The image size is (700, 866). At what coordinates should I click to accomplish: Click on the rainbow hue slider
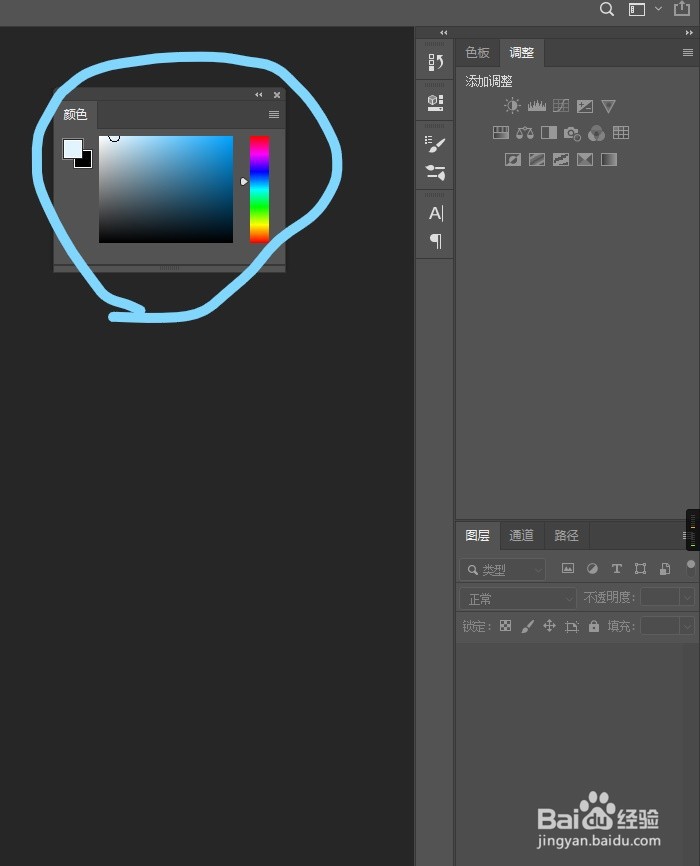click(x=259, y=189)
